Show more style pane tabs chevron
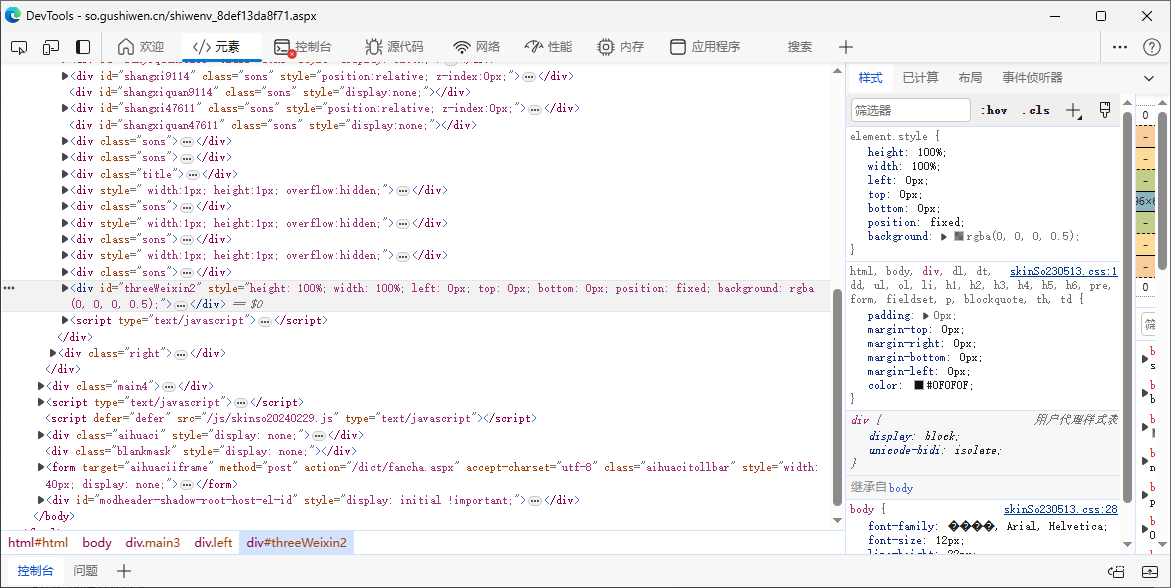This screenshot has width=1171, height=588. tap(1149, 78)
